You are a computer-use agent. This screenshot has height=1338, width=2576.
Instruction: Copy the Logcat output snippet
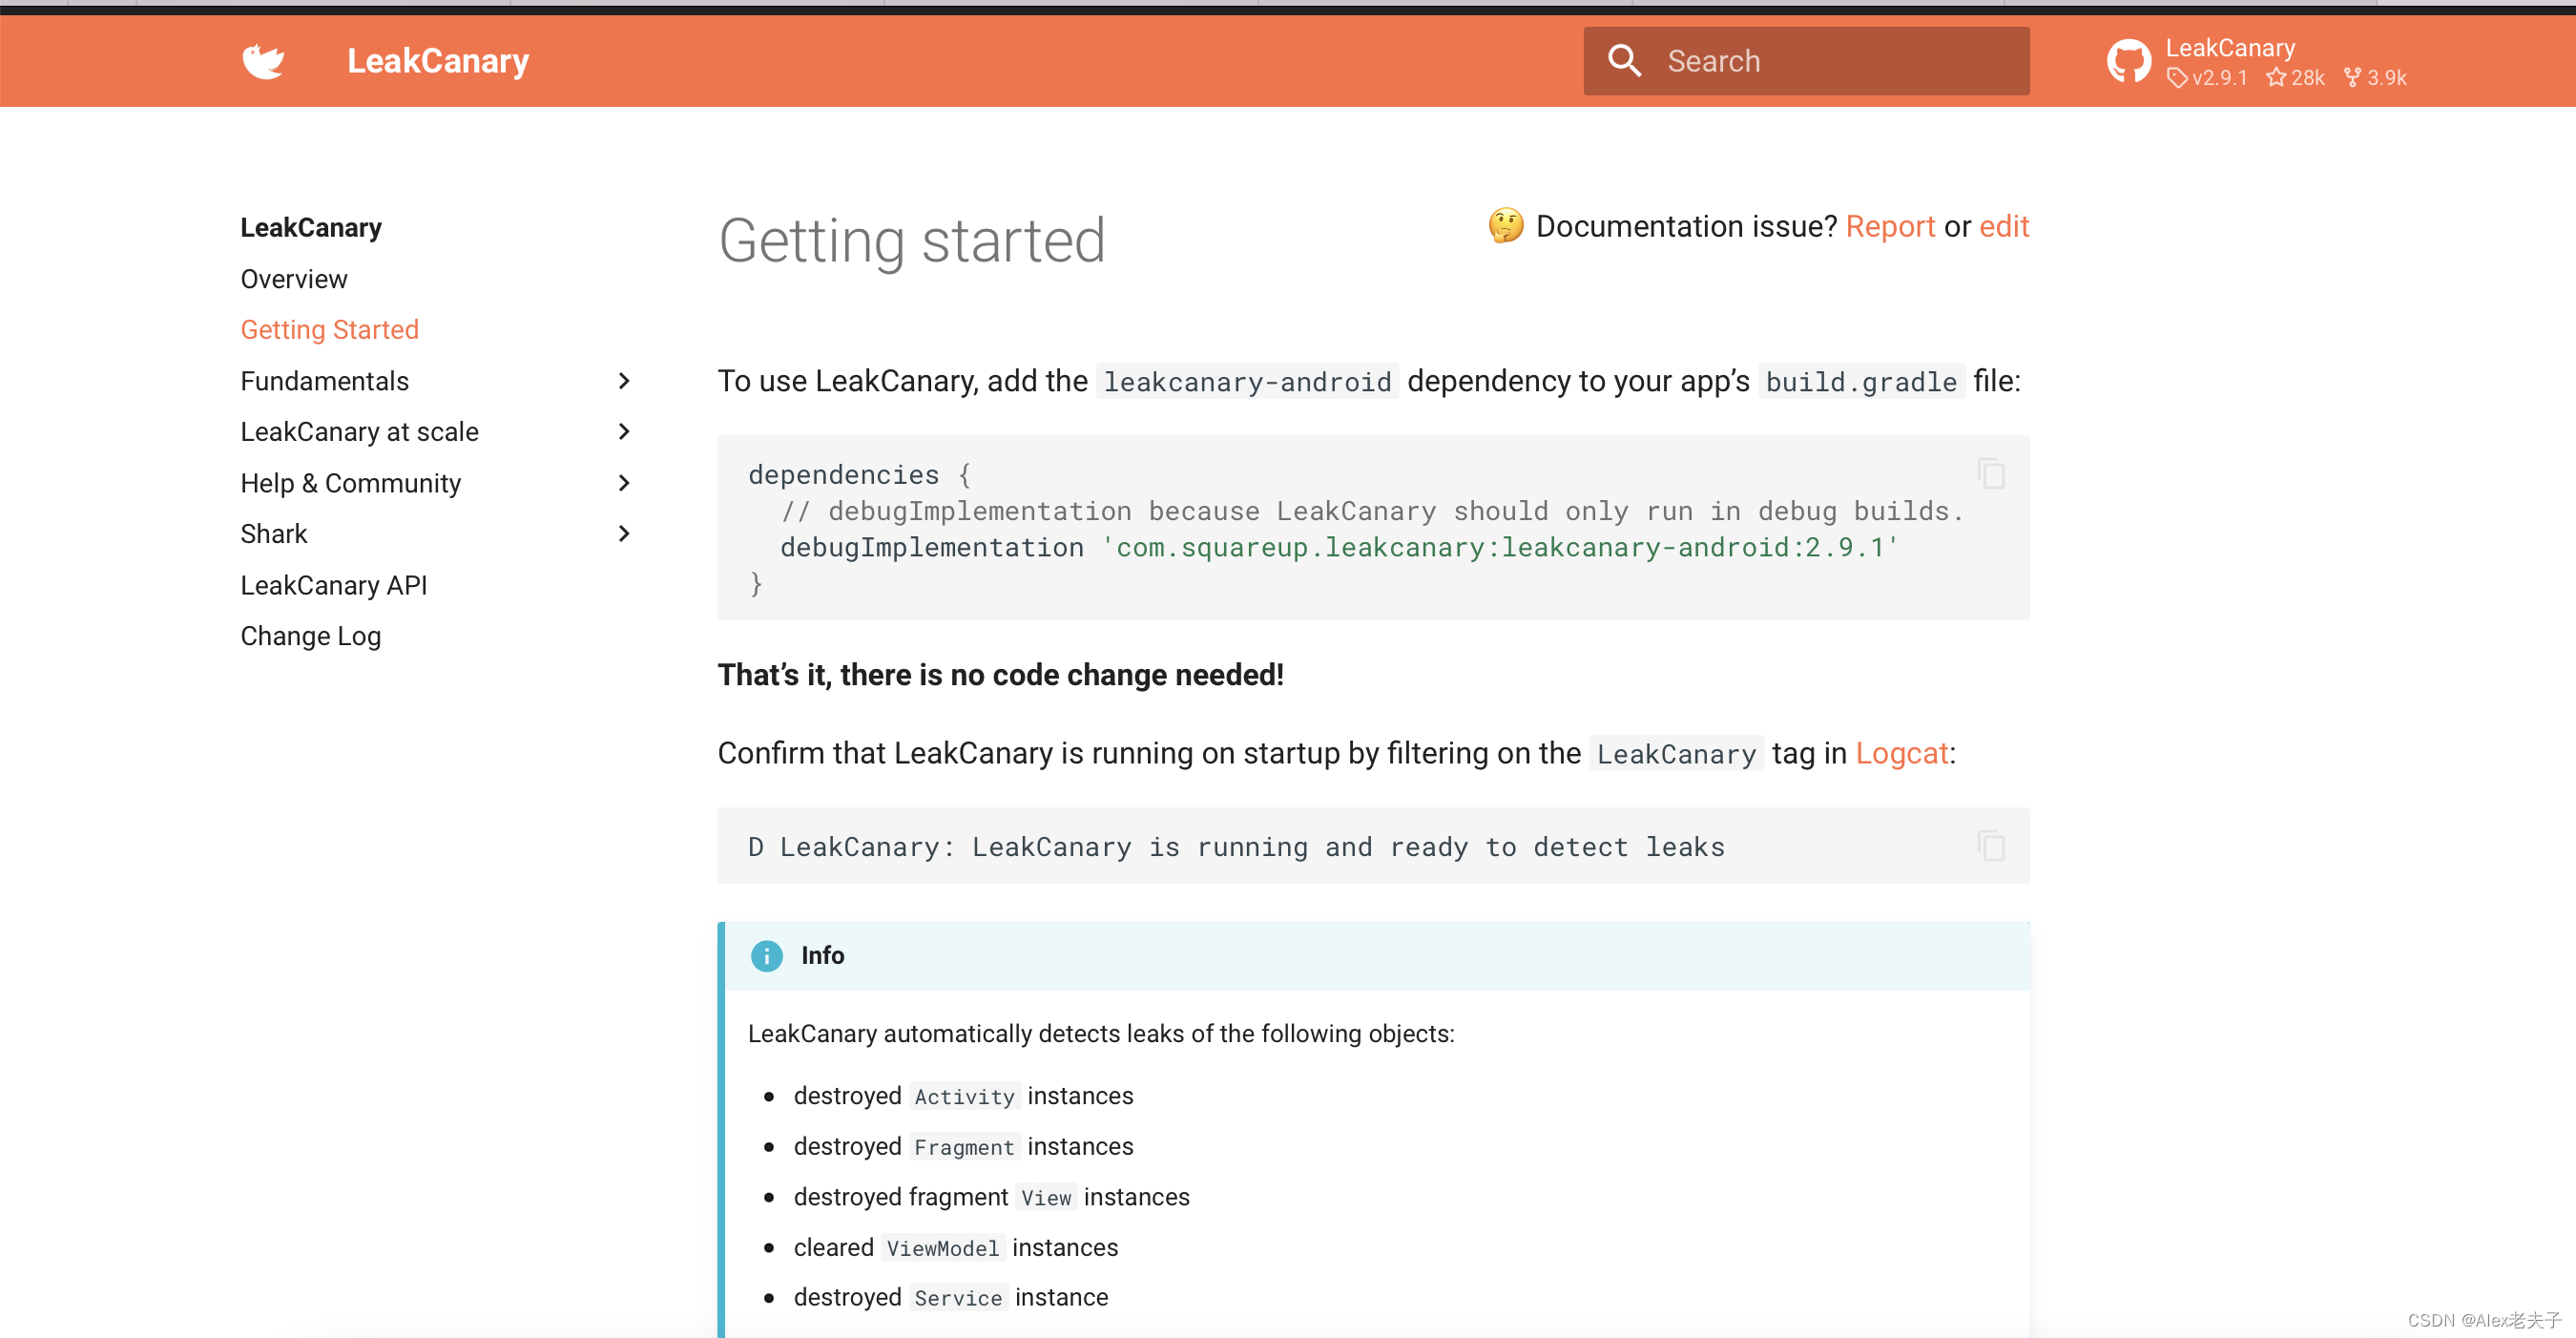click(x=1991, y=845)
